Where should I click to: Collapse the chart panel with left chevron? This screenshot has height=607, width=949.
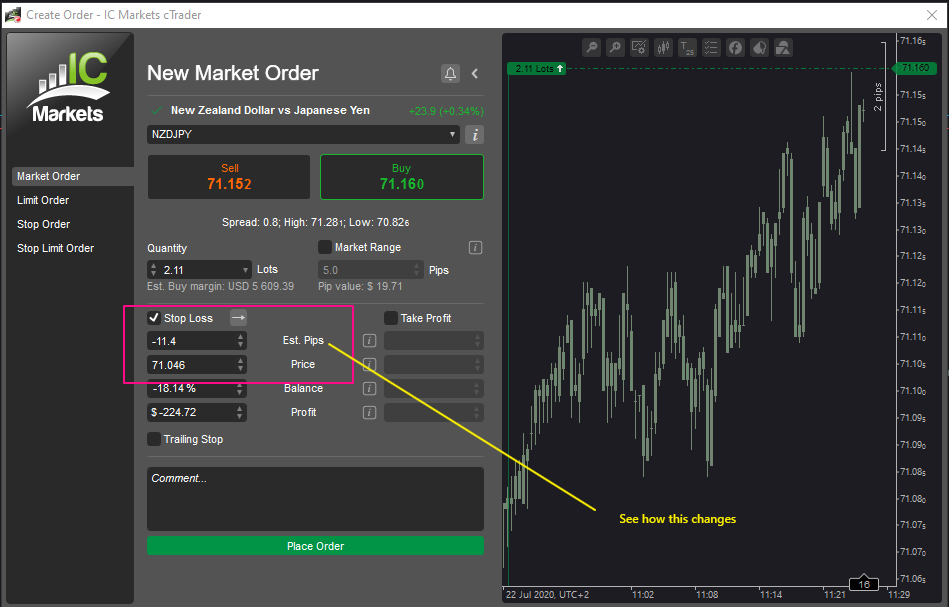tap(475, 73)
